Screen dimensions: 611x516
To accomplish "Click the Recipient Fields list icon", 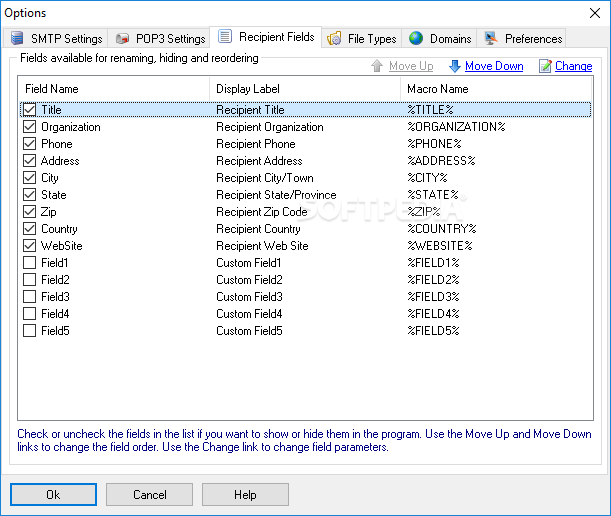I will 225,36.
